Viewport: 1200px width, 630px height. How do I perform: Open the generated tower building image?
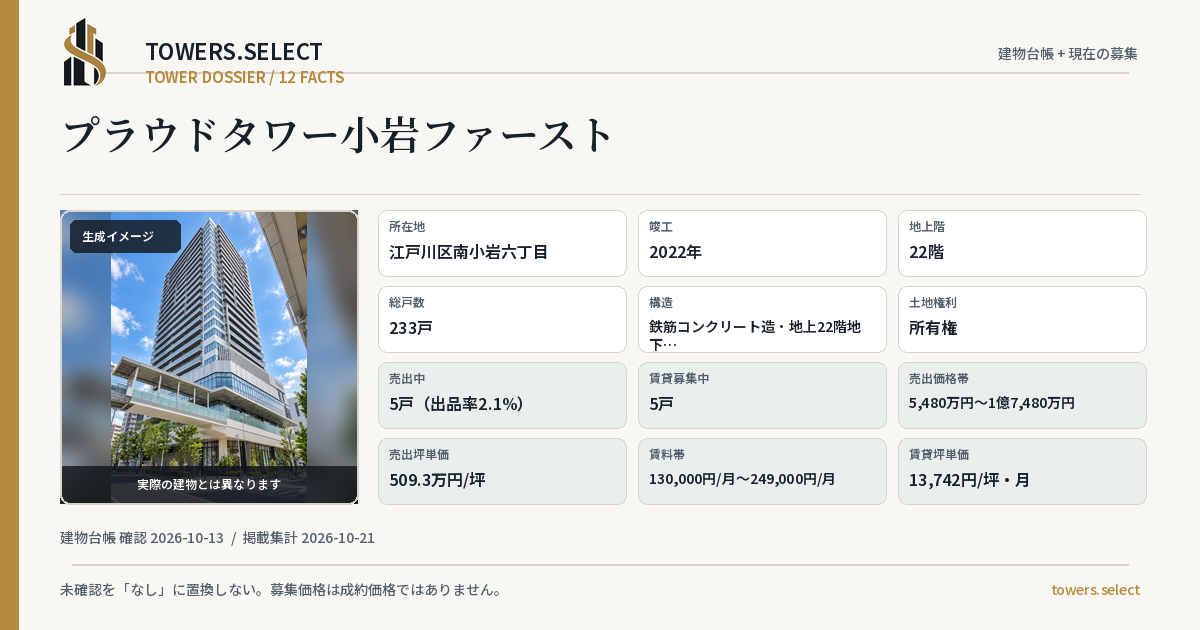pyautogui.click(x=209, y=357)
